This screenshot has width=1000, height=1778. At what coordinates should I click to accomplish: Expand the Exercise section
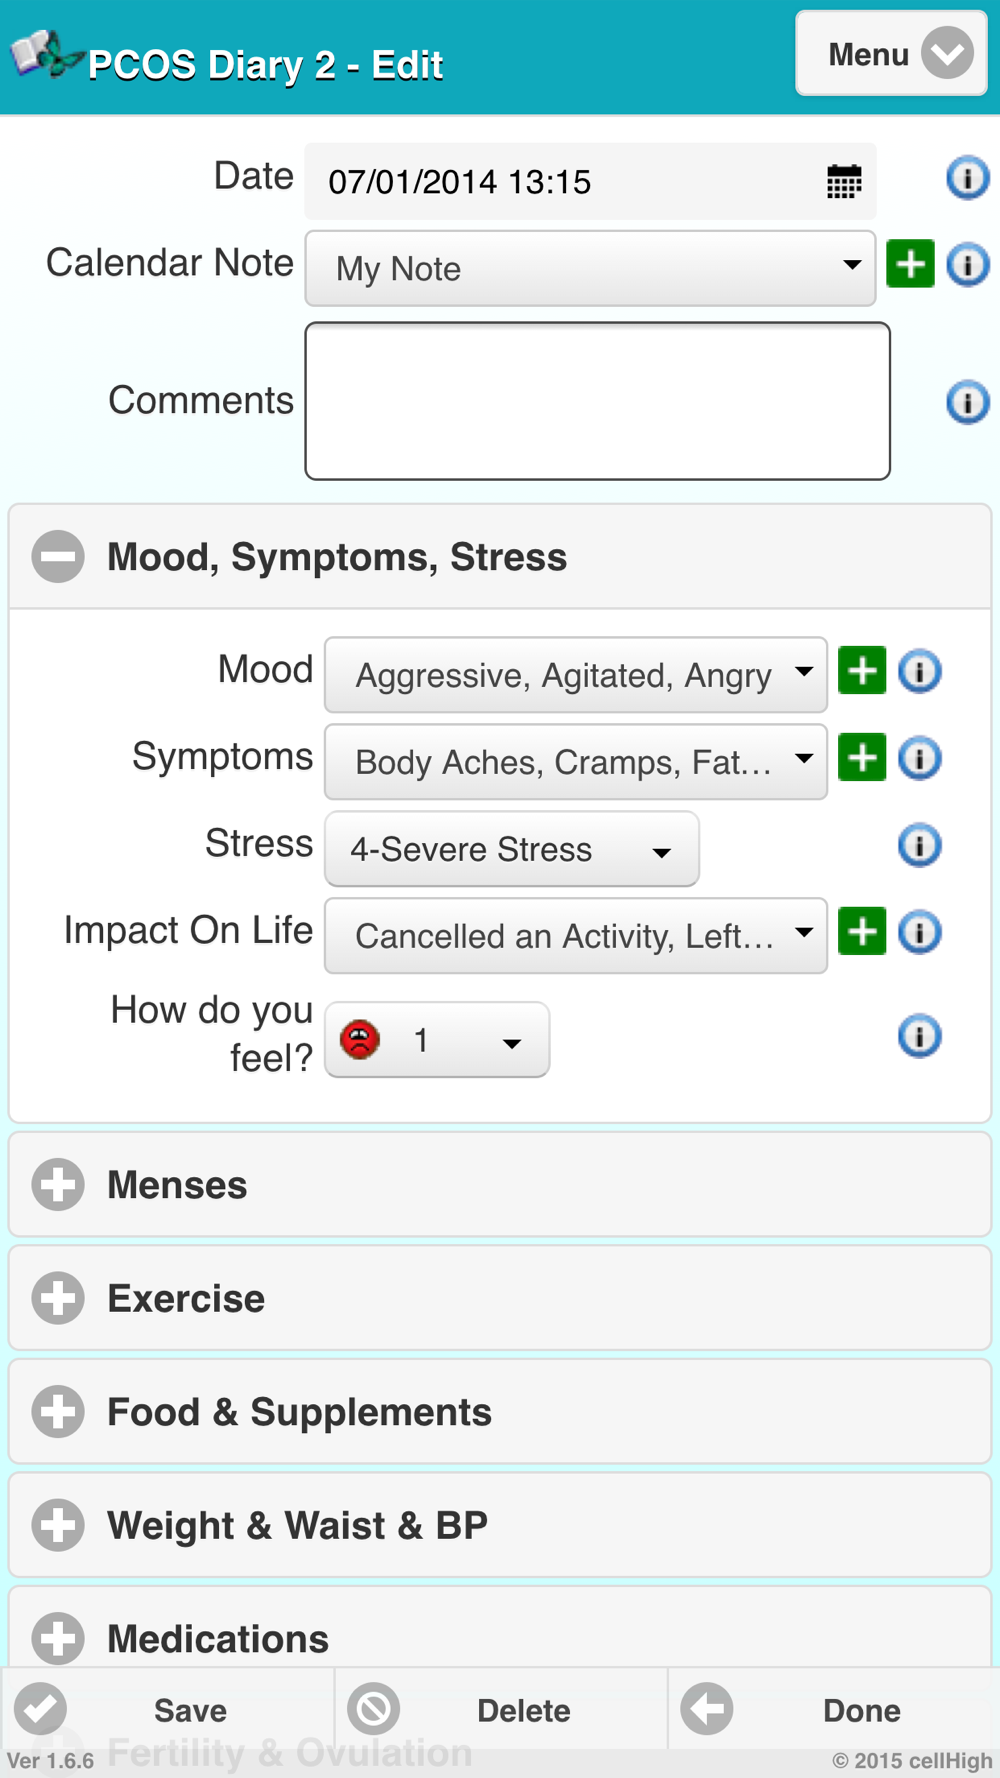click(58, 1298)
